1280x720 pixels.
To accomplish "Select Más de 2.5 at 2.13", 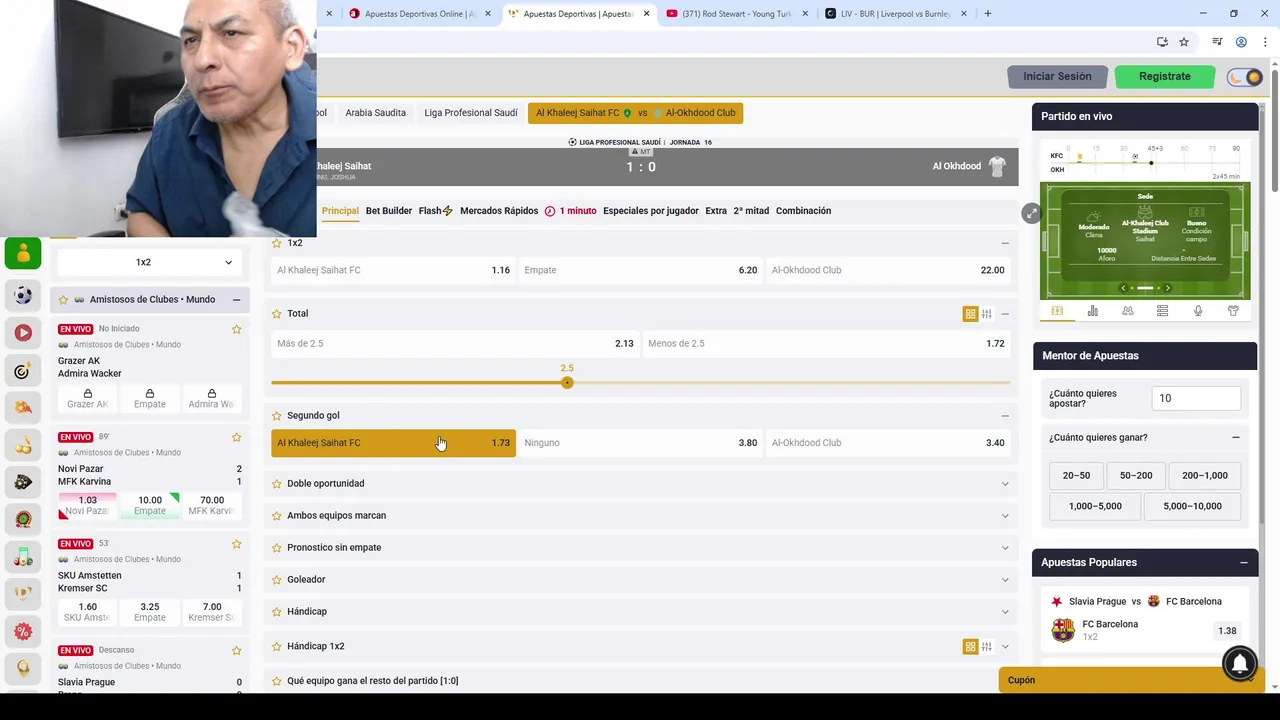I will tap(454, 343).
